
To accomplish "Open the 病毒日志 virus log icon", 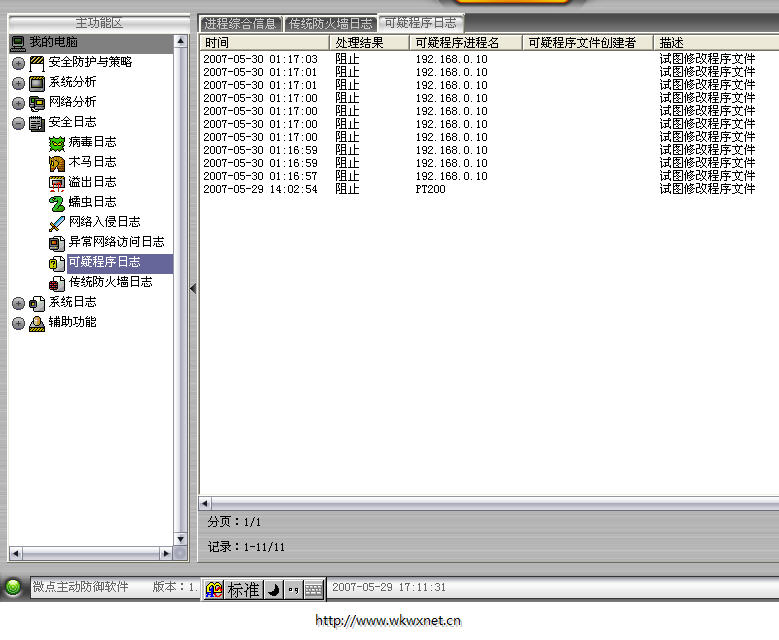I will 57,142.
